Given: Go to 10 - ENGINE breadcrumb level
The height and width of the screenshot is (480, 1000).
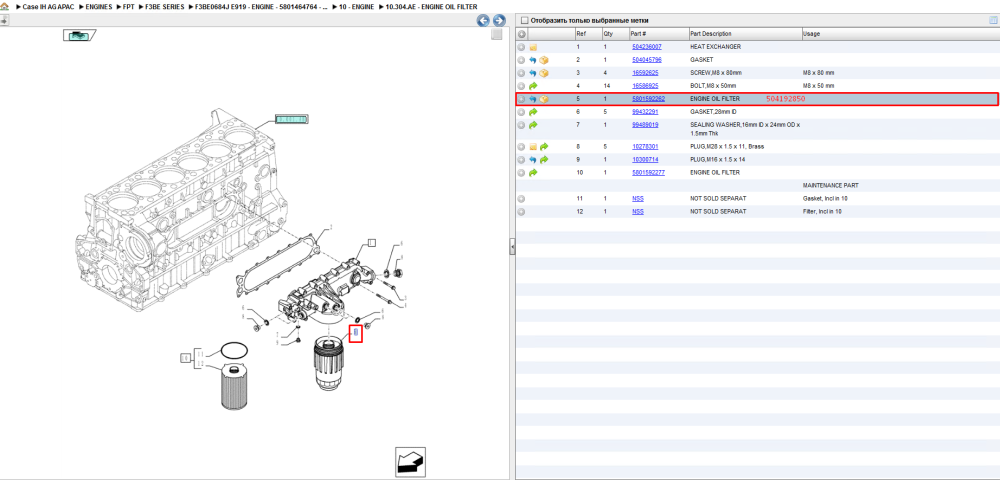Looking at the screenshot, I should 358,6.
